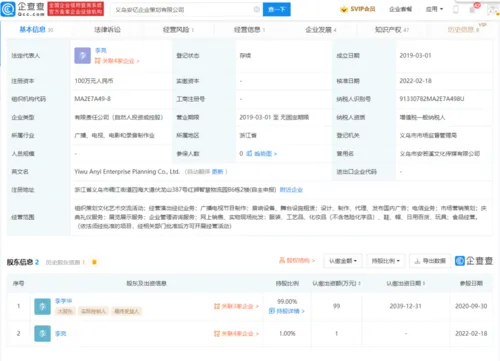Sort by 认缴出资额(万元) column
Viewport: 500px width, 361px height.
pos(336,283)
